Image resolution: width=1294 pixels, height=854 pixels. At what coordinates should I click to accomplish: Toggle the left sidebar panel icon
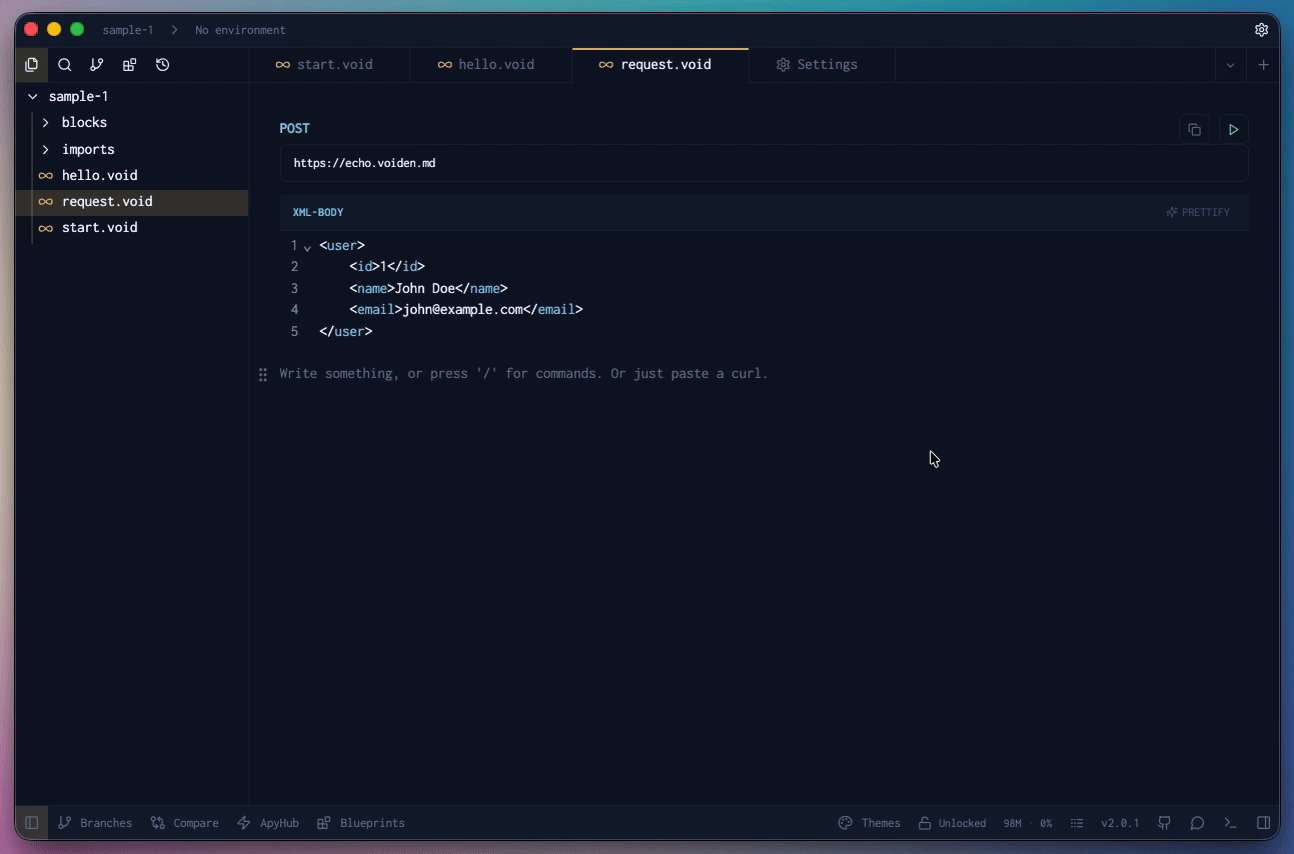pyautogui.click(x=32, y=823)
